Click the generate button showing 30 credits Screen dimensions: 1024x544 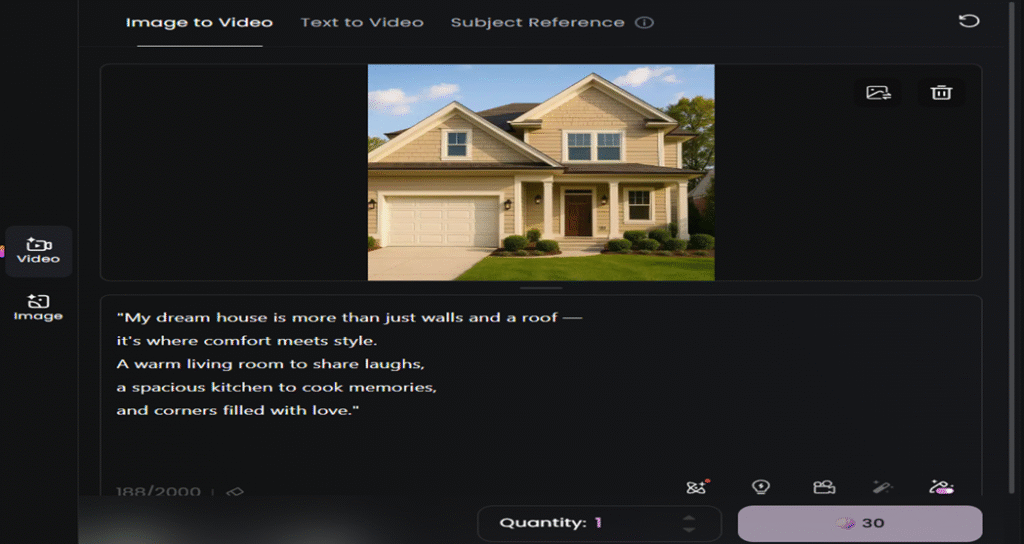859,523
